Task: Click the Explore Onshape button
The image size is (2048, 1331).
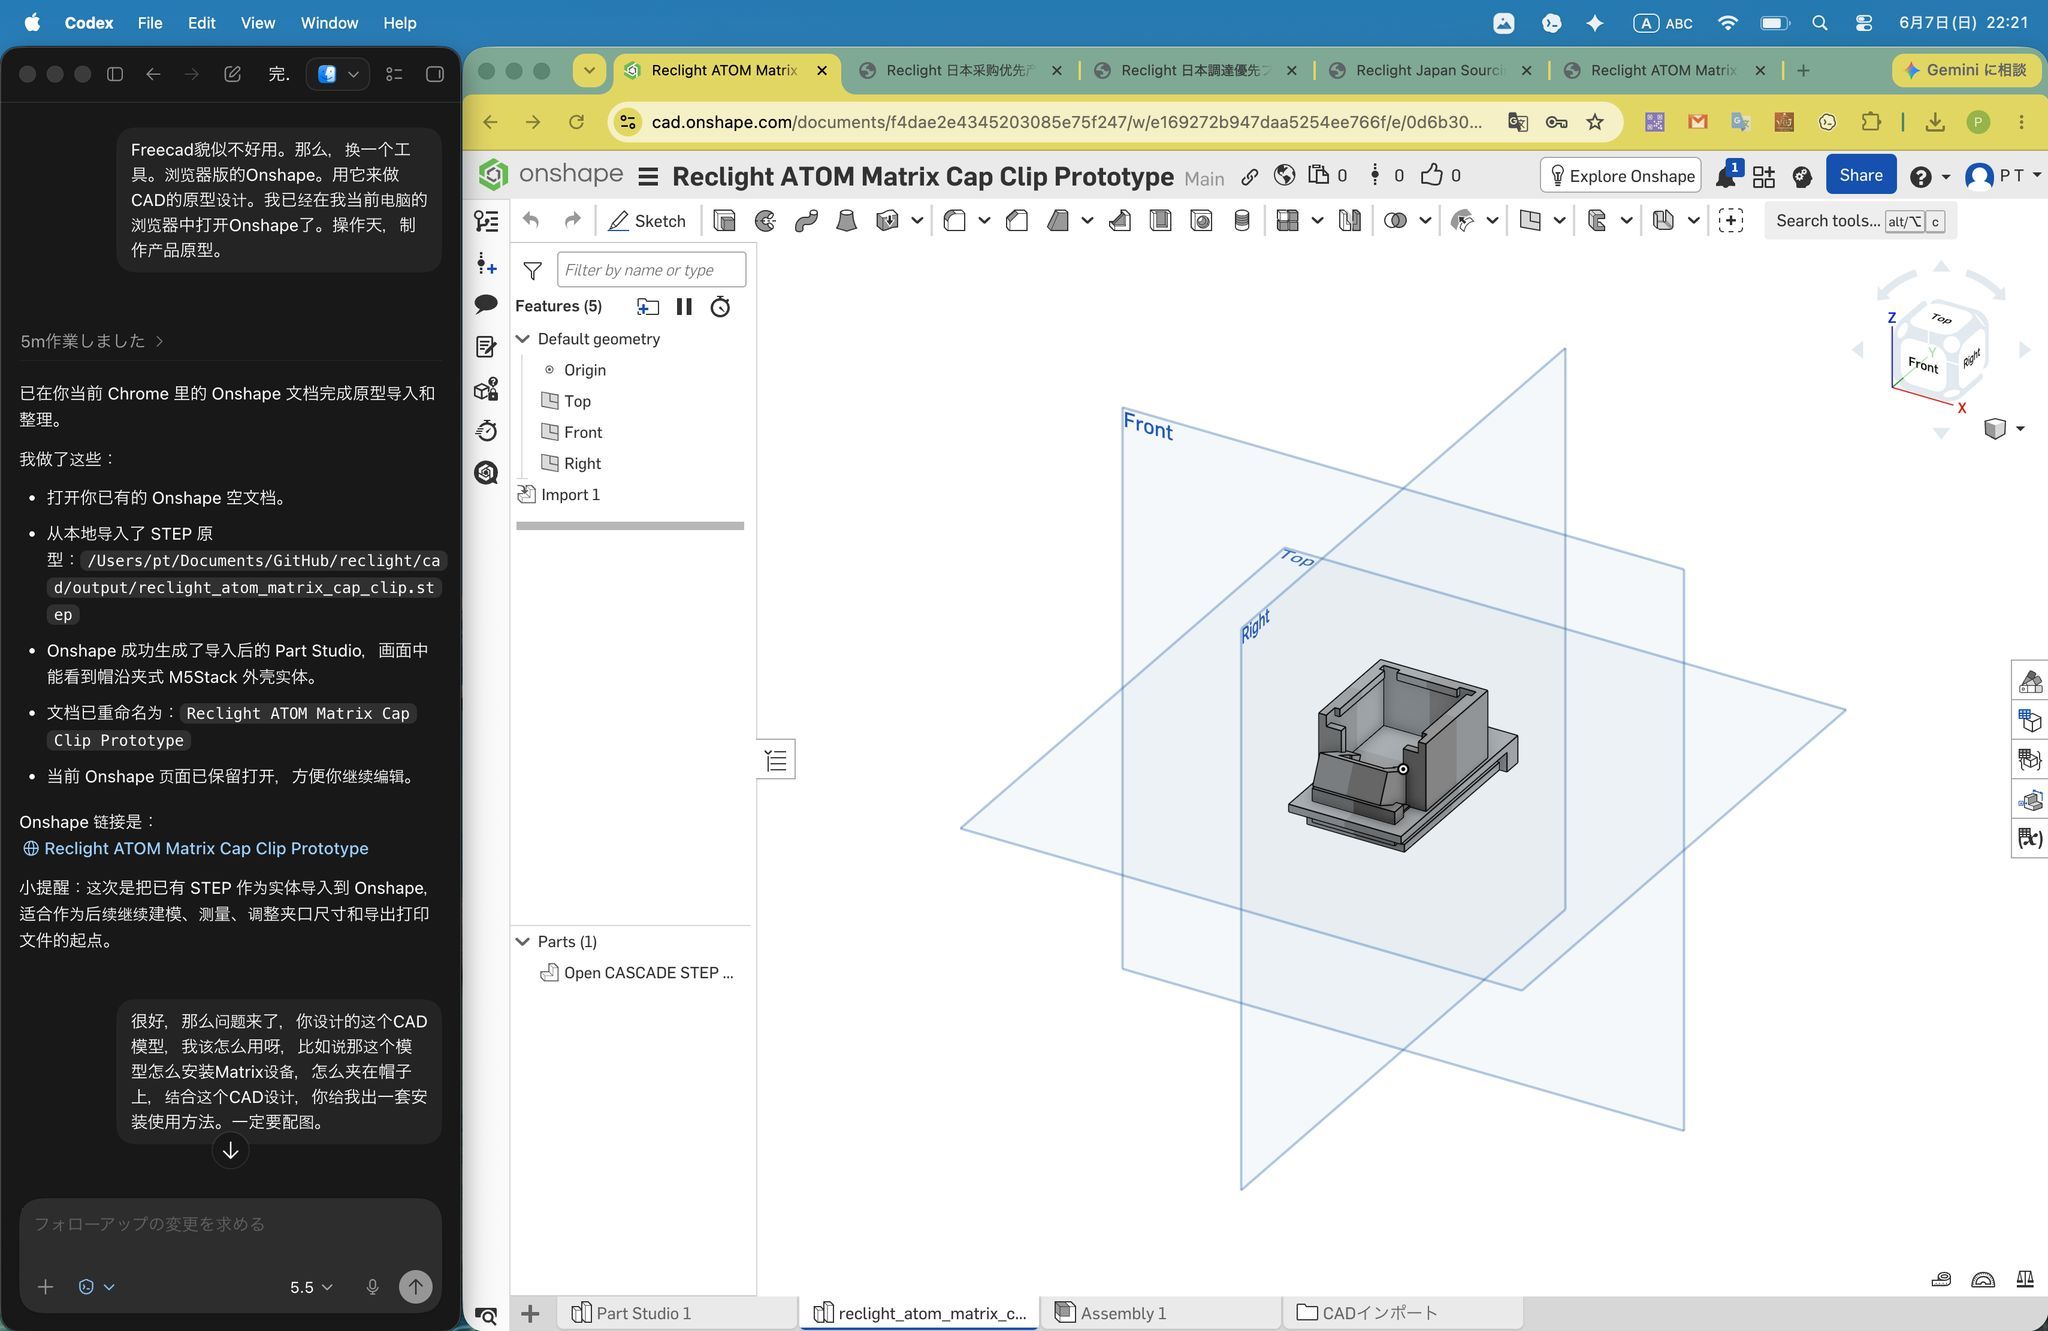Action: point(1621,176)
